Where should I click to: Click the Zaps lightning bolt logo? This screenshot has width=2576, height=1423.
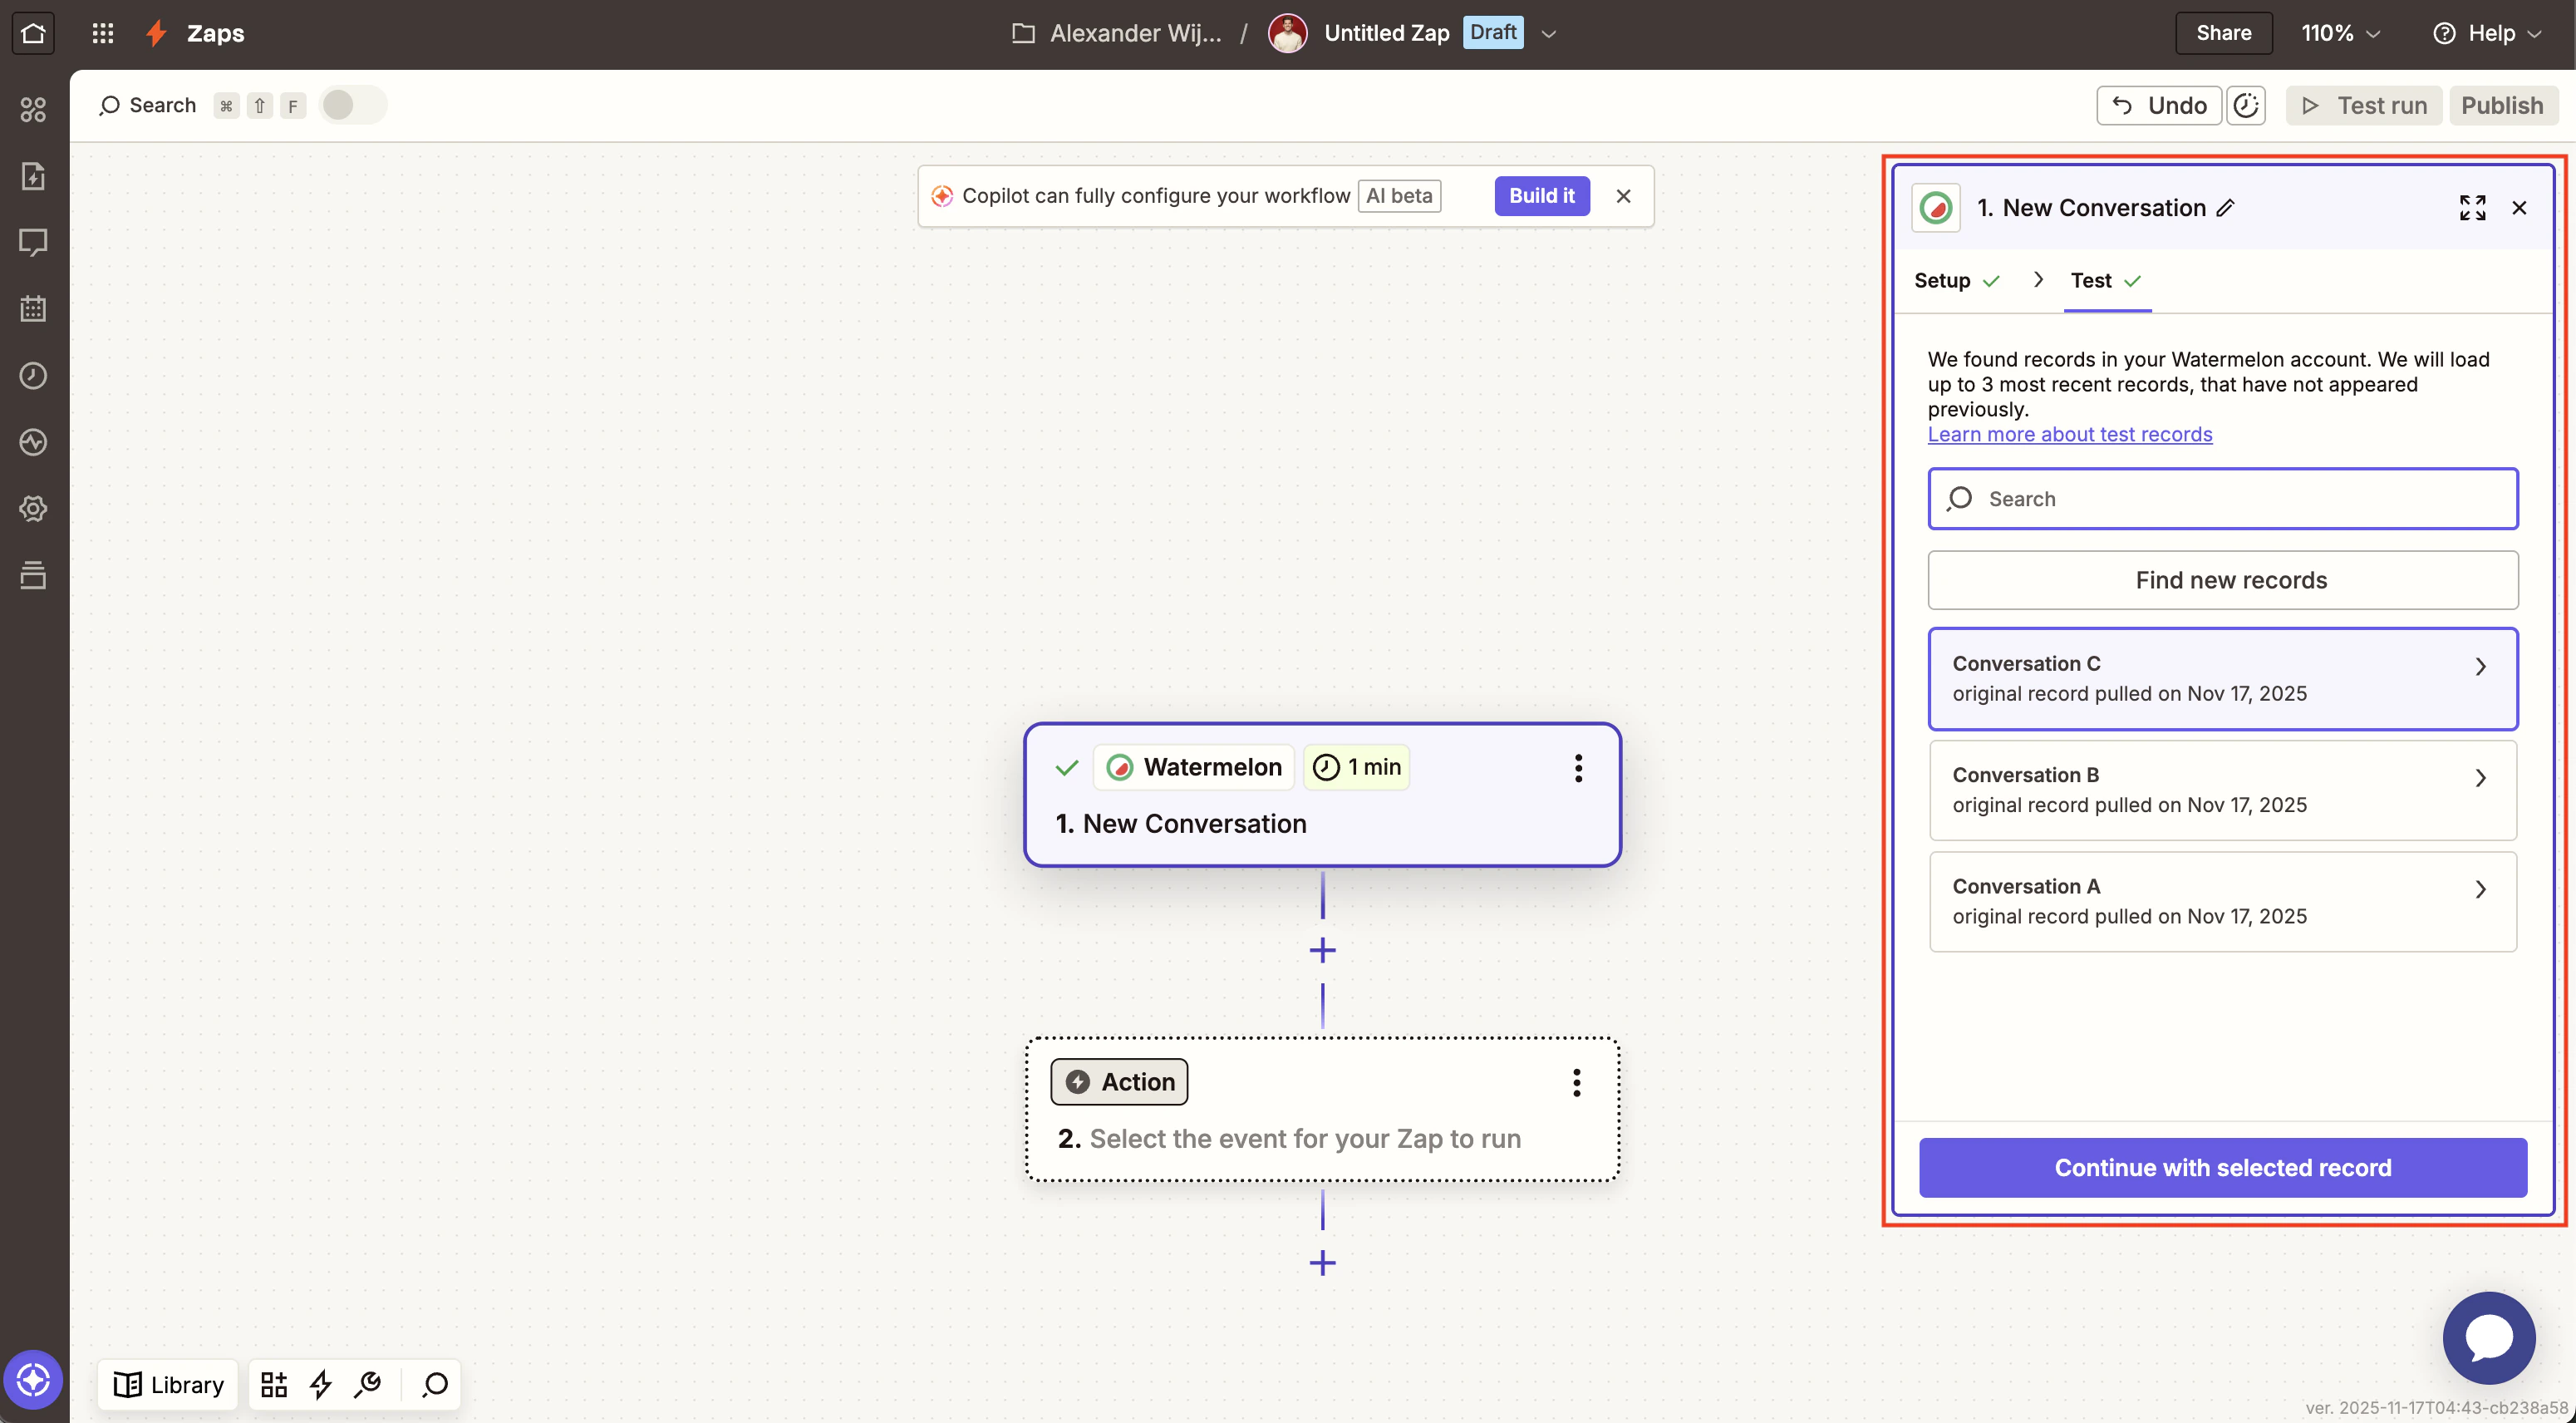156,33
